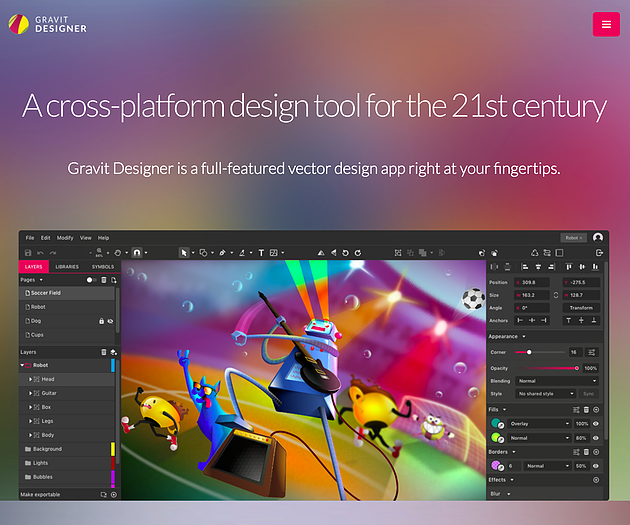
Task: Select the Cups page
Action: point(67,335)
